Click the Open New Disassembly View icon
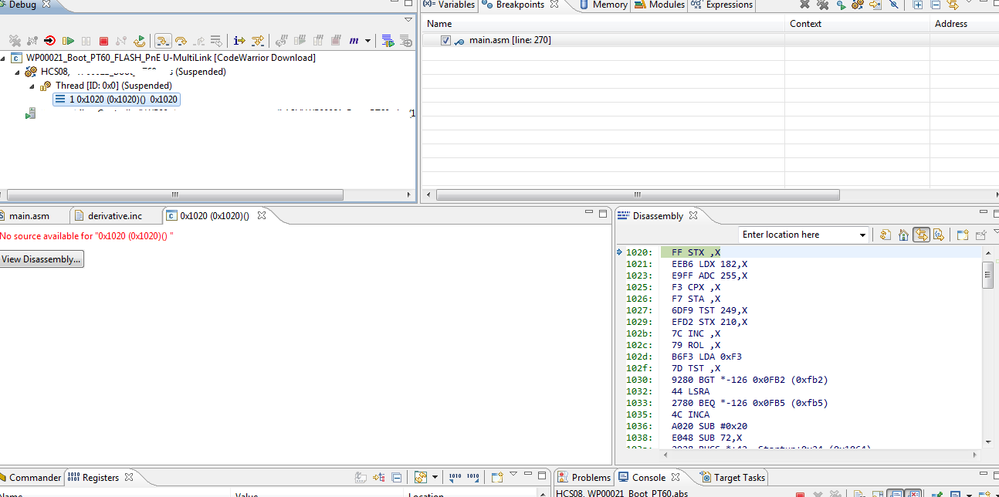 tap(963, 235)
